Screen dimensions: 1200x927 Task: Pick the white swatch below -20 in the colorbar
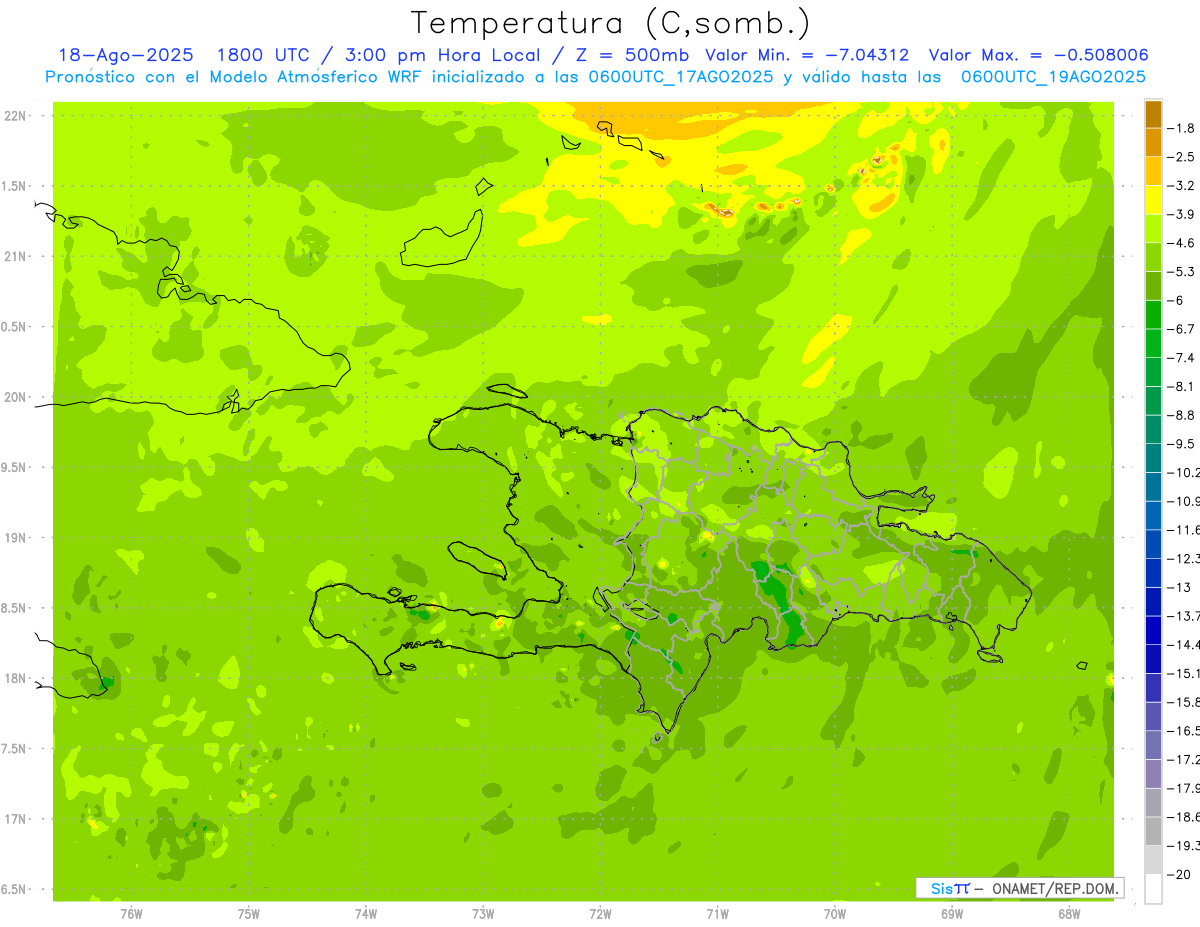click(1153, 889)
